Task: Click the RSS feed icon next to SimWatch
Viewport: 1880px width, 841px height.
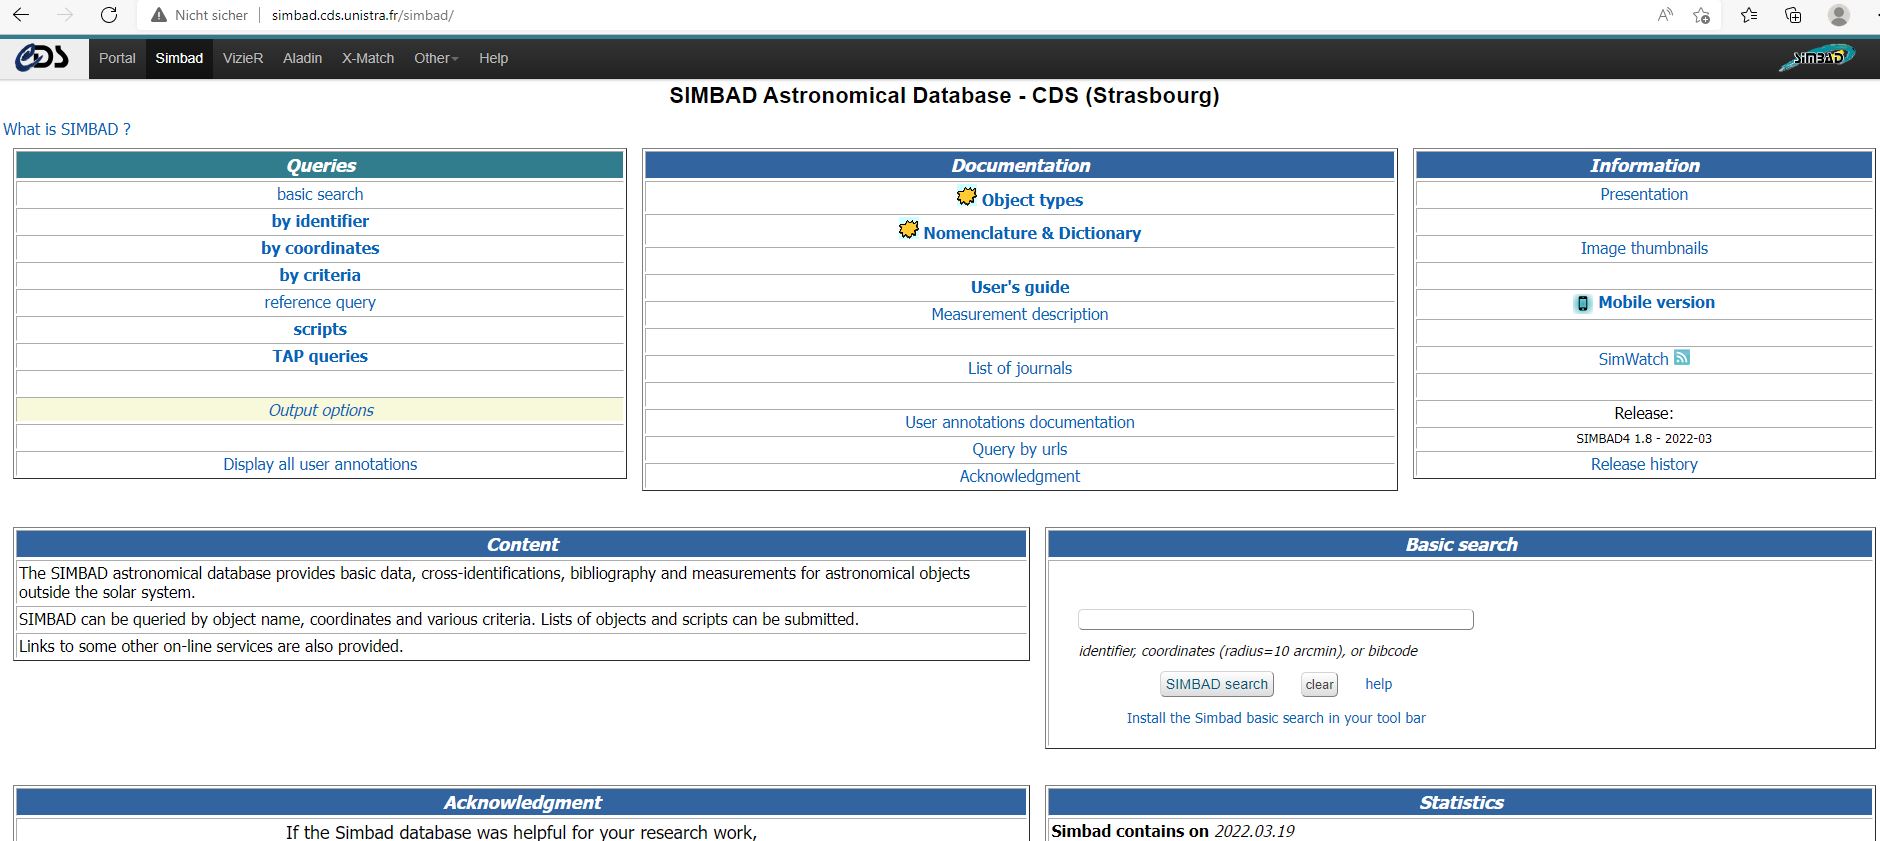Action: point(1682,357)
